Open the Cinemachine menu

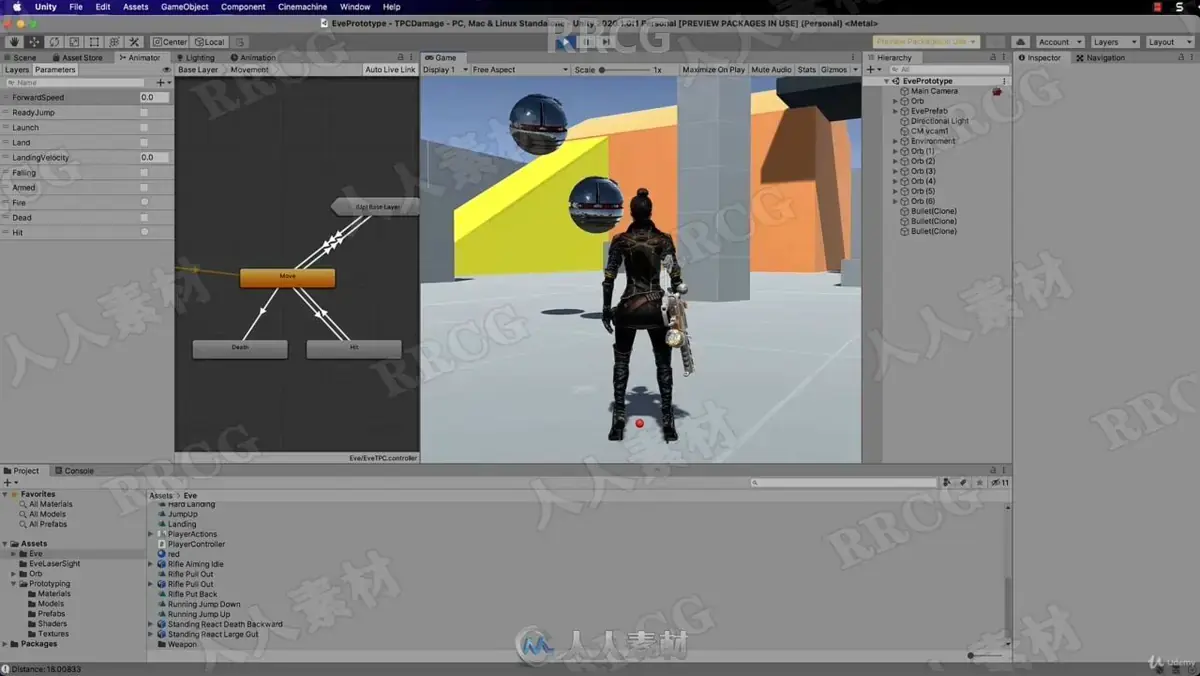tap(302, 7)
